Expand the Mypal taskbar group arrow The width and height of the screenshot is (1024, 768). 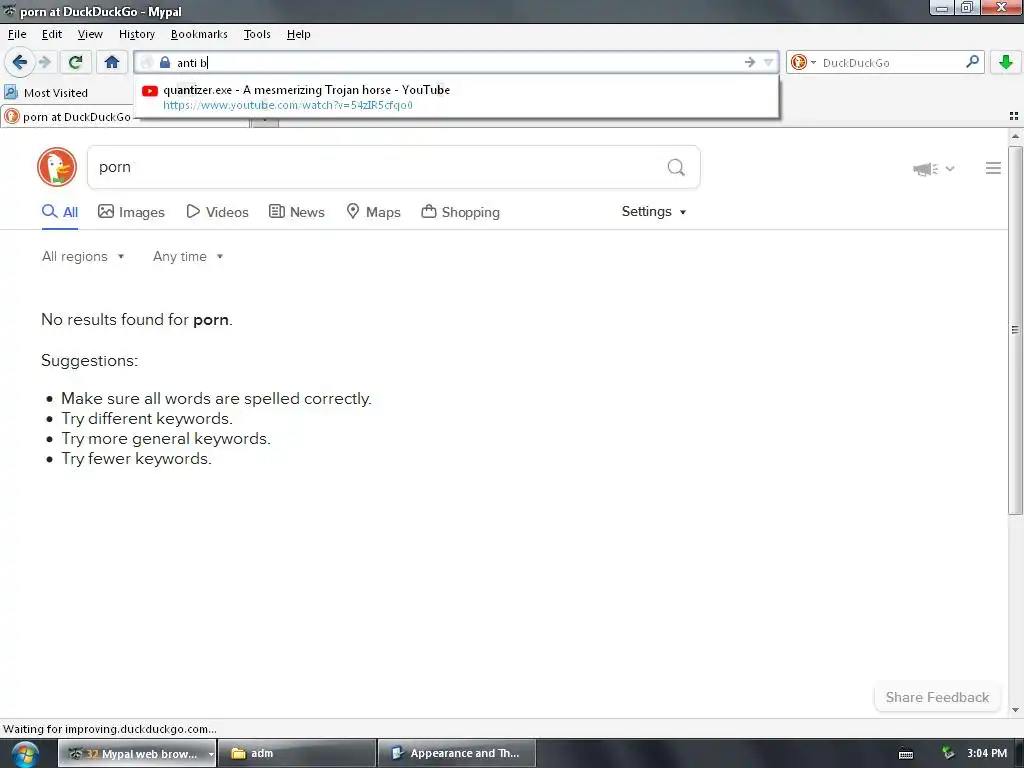coord(211,754)
